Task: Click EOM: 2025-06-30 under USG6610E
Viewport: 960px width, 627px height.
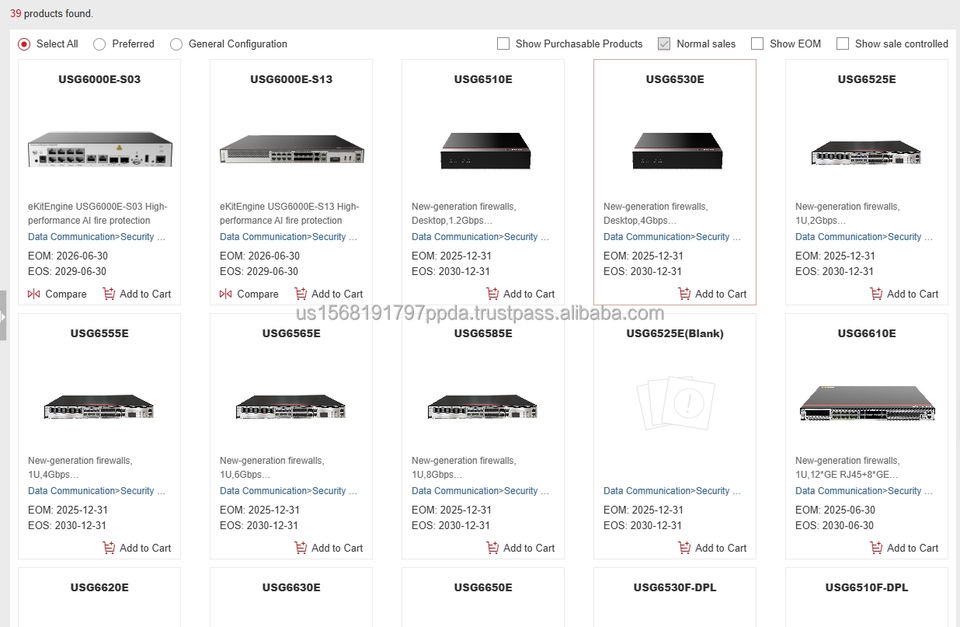Action: click(835, 510)
